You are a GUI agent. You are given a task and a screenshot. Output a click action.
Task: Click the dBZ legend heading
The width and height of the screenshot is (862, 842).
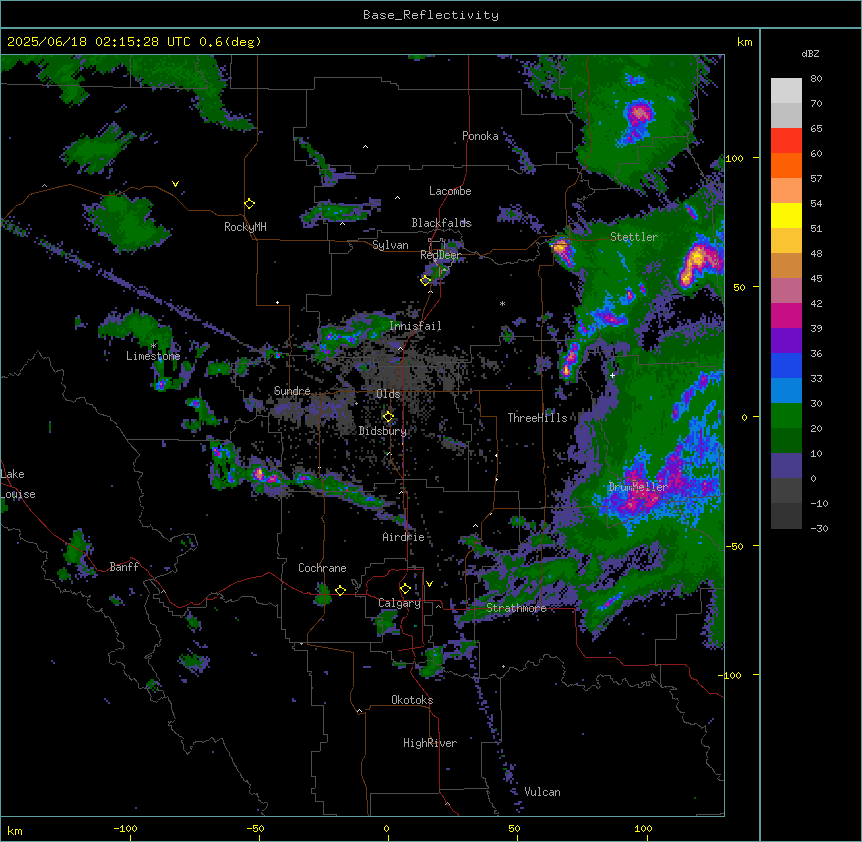click(810, 53)
